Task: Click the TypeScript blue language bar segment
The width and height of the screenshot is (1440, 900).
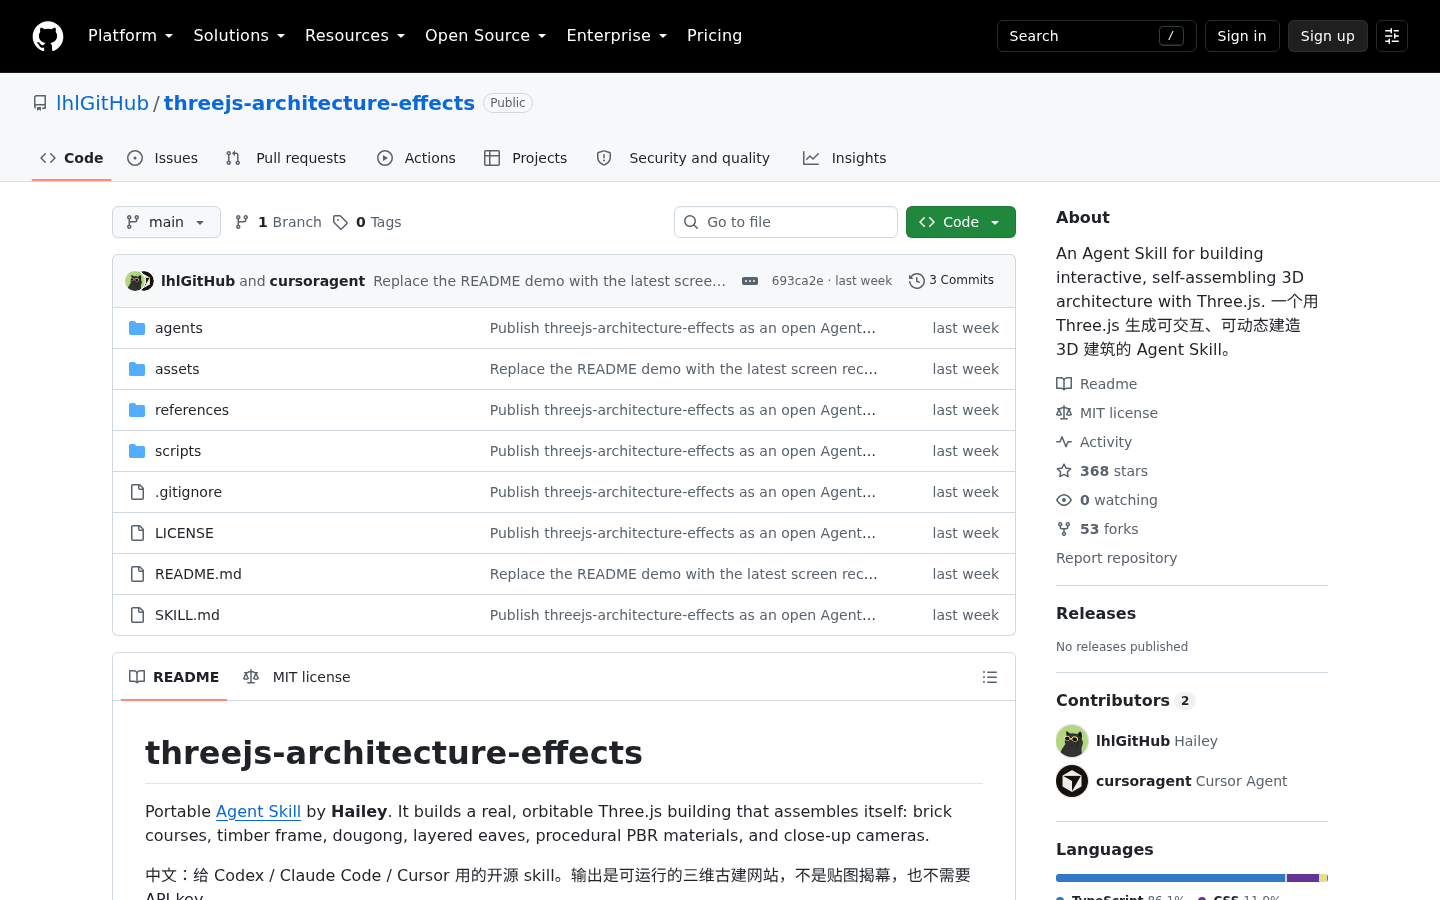Action: (x=1170, y=878)
